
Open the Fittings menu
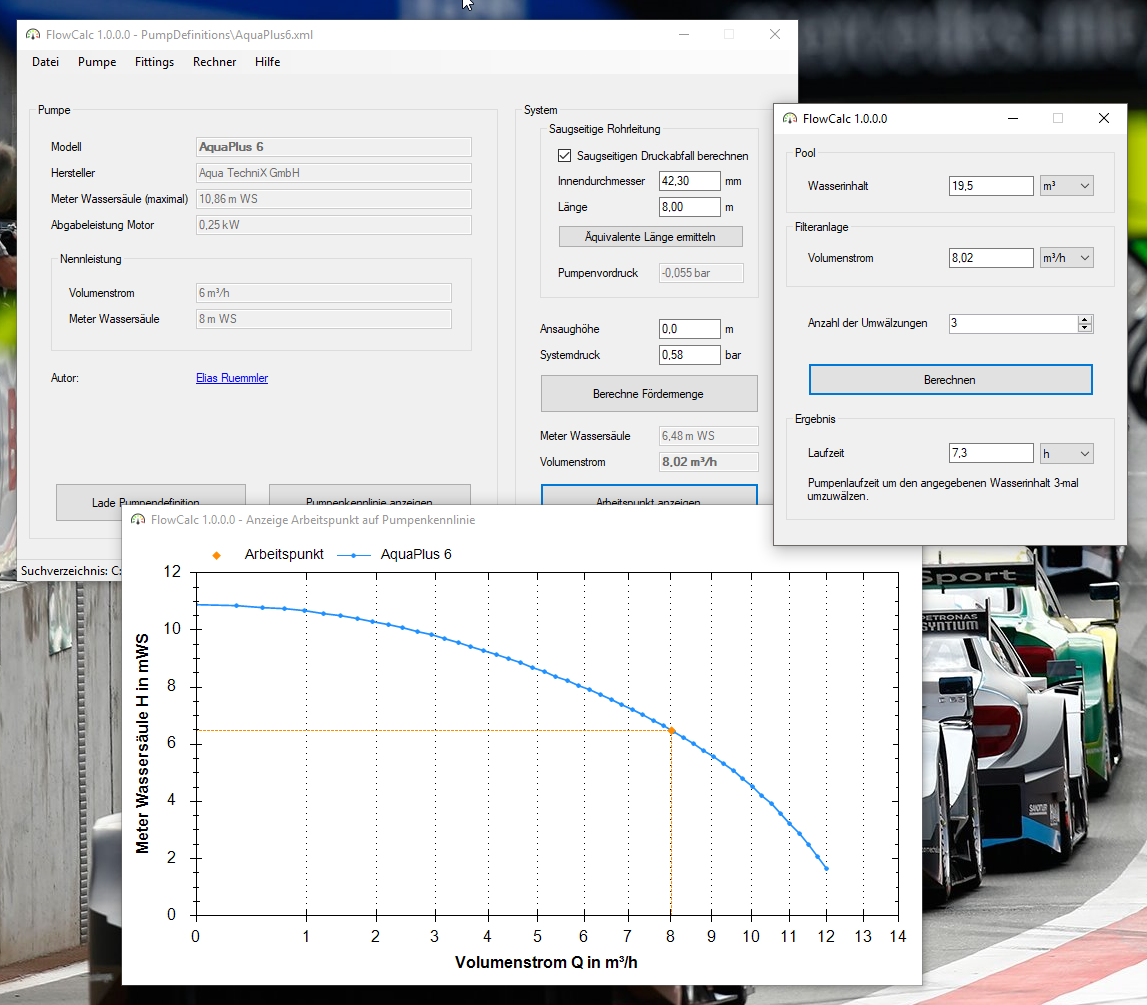tap(154, 62)
